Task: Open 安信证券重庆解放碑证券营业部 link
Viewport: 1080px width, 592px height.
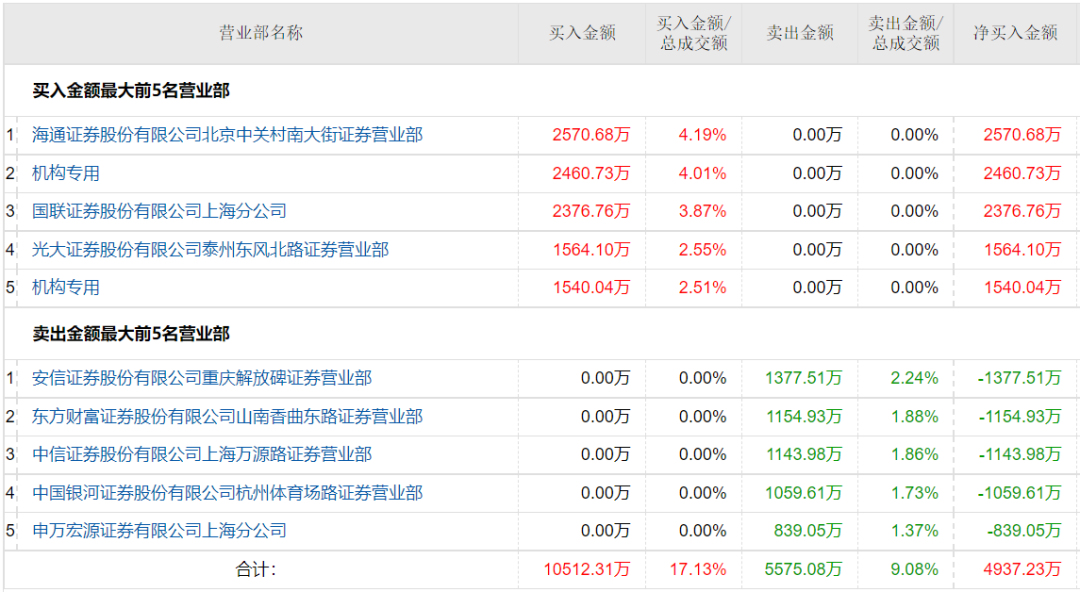Action: click(202, 378)
